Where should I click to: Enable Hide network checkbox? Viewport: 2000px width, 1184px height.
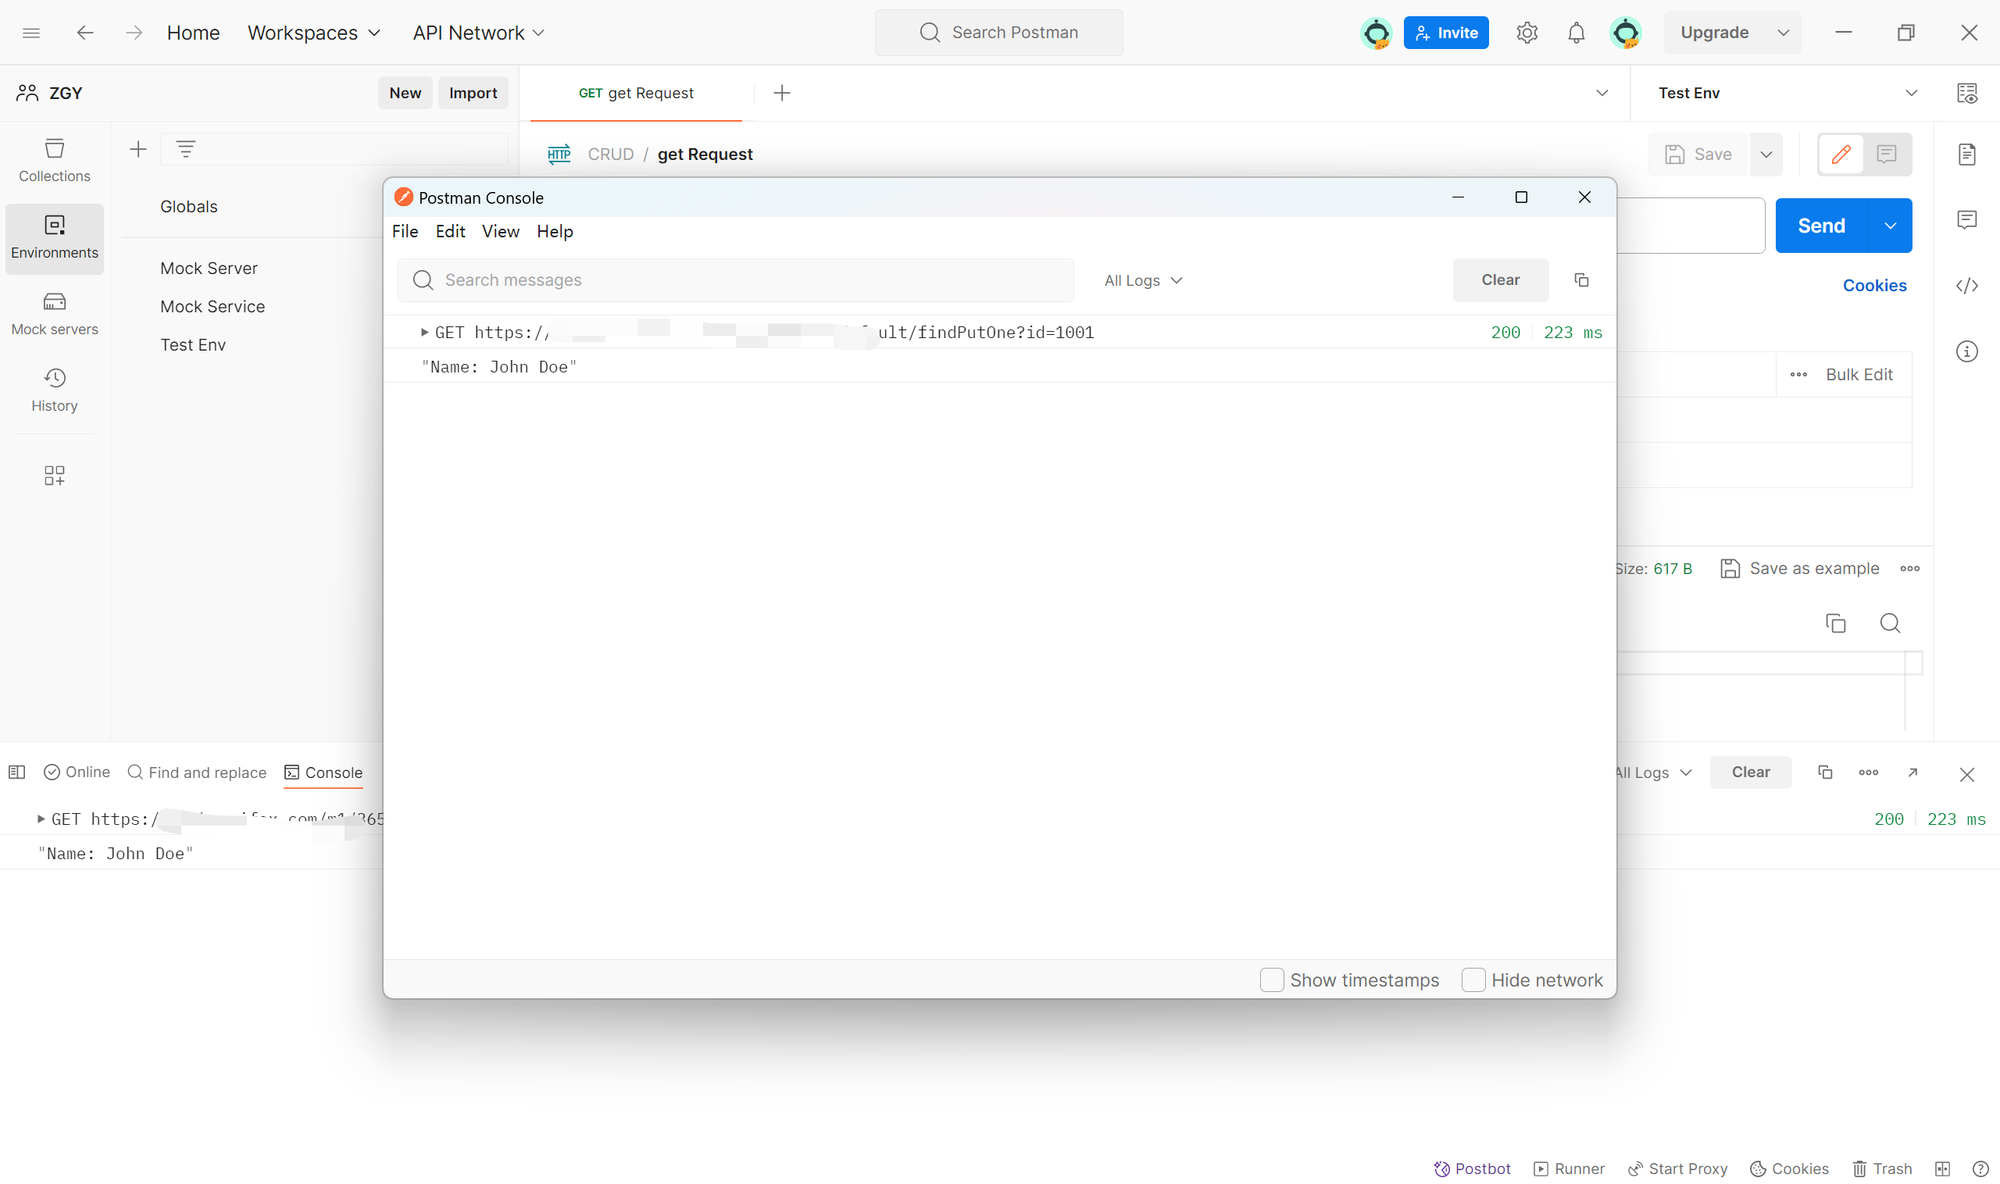(x=1473, y=980)
